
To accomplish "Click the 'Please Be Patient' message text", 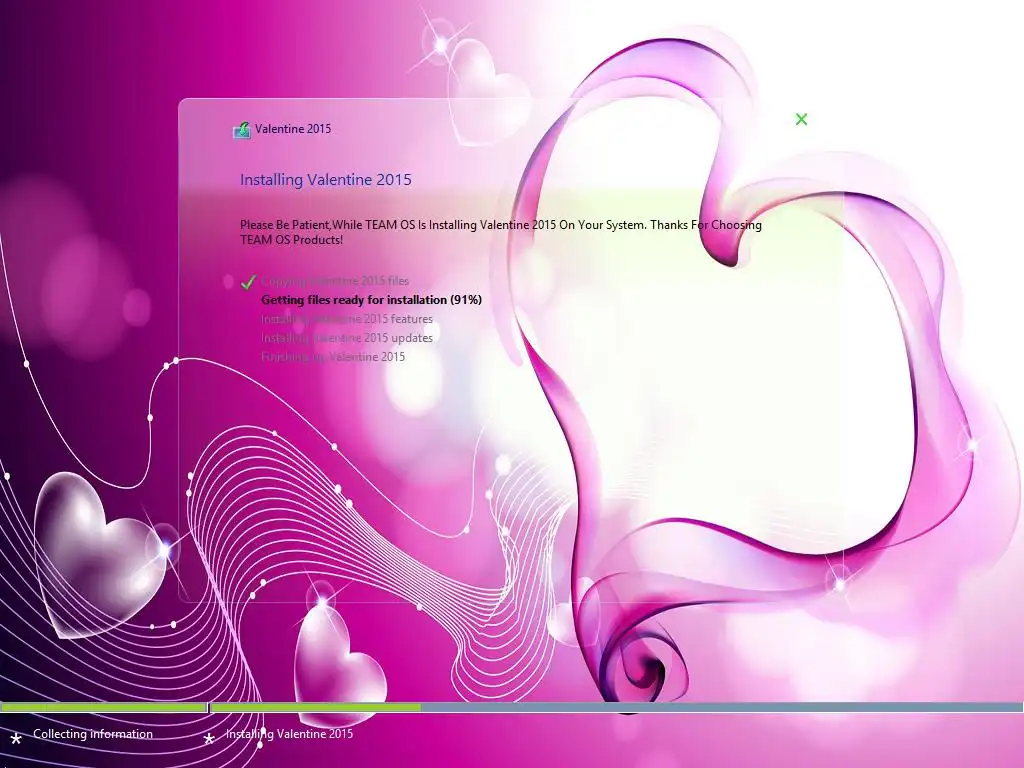I will click(x=500, y=232).
